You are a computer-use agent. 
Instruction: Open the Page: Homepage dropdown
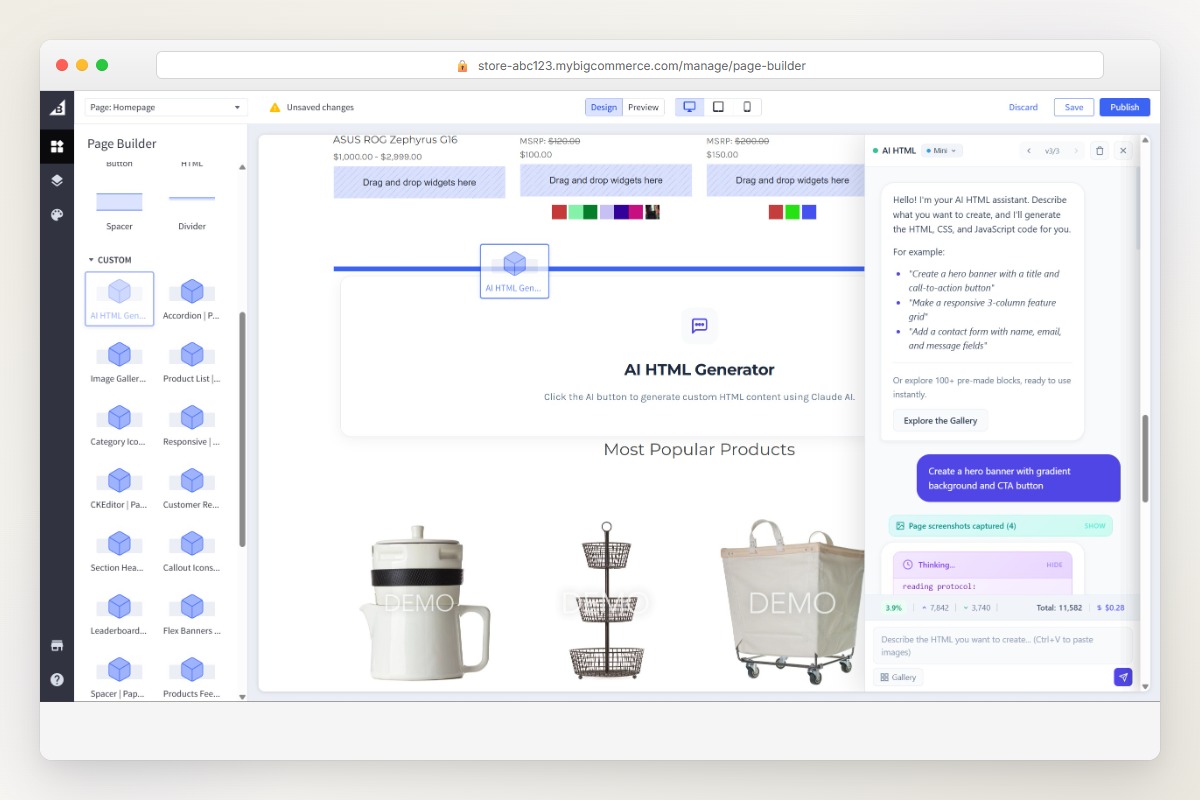(165, 107)
